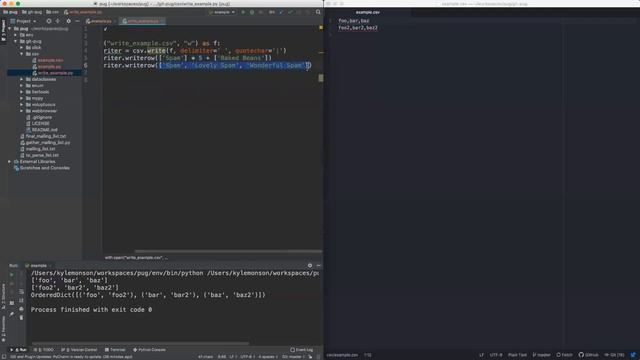Select example.csv tab in Atom window
The height and width of the screenshot is (360, 640).
tap(367, 12)
